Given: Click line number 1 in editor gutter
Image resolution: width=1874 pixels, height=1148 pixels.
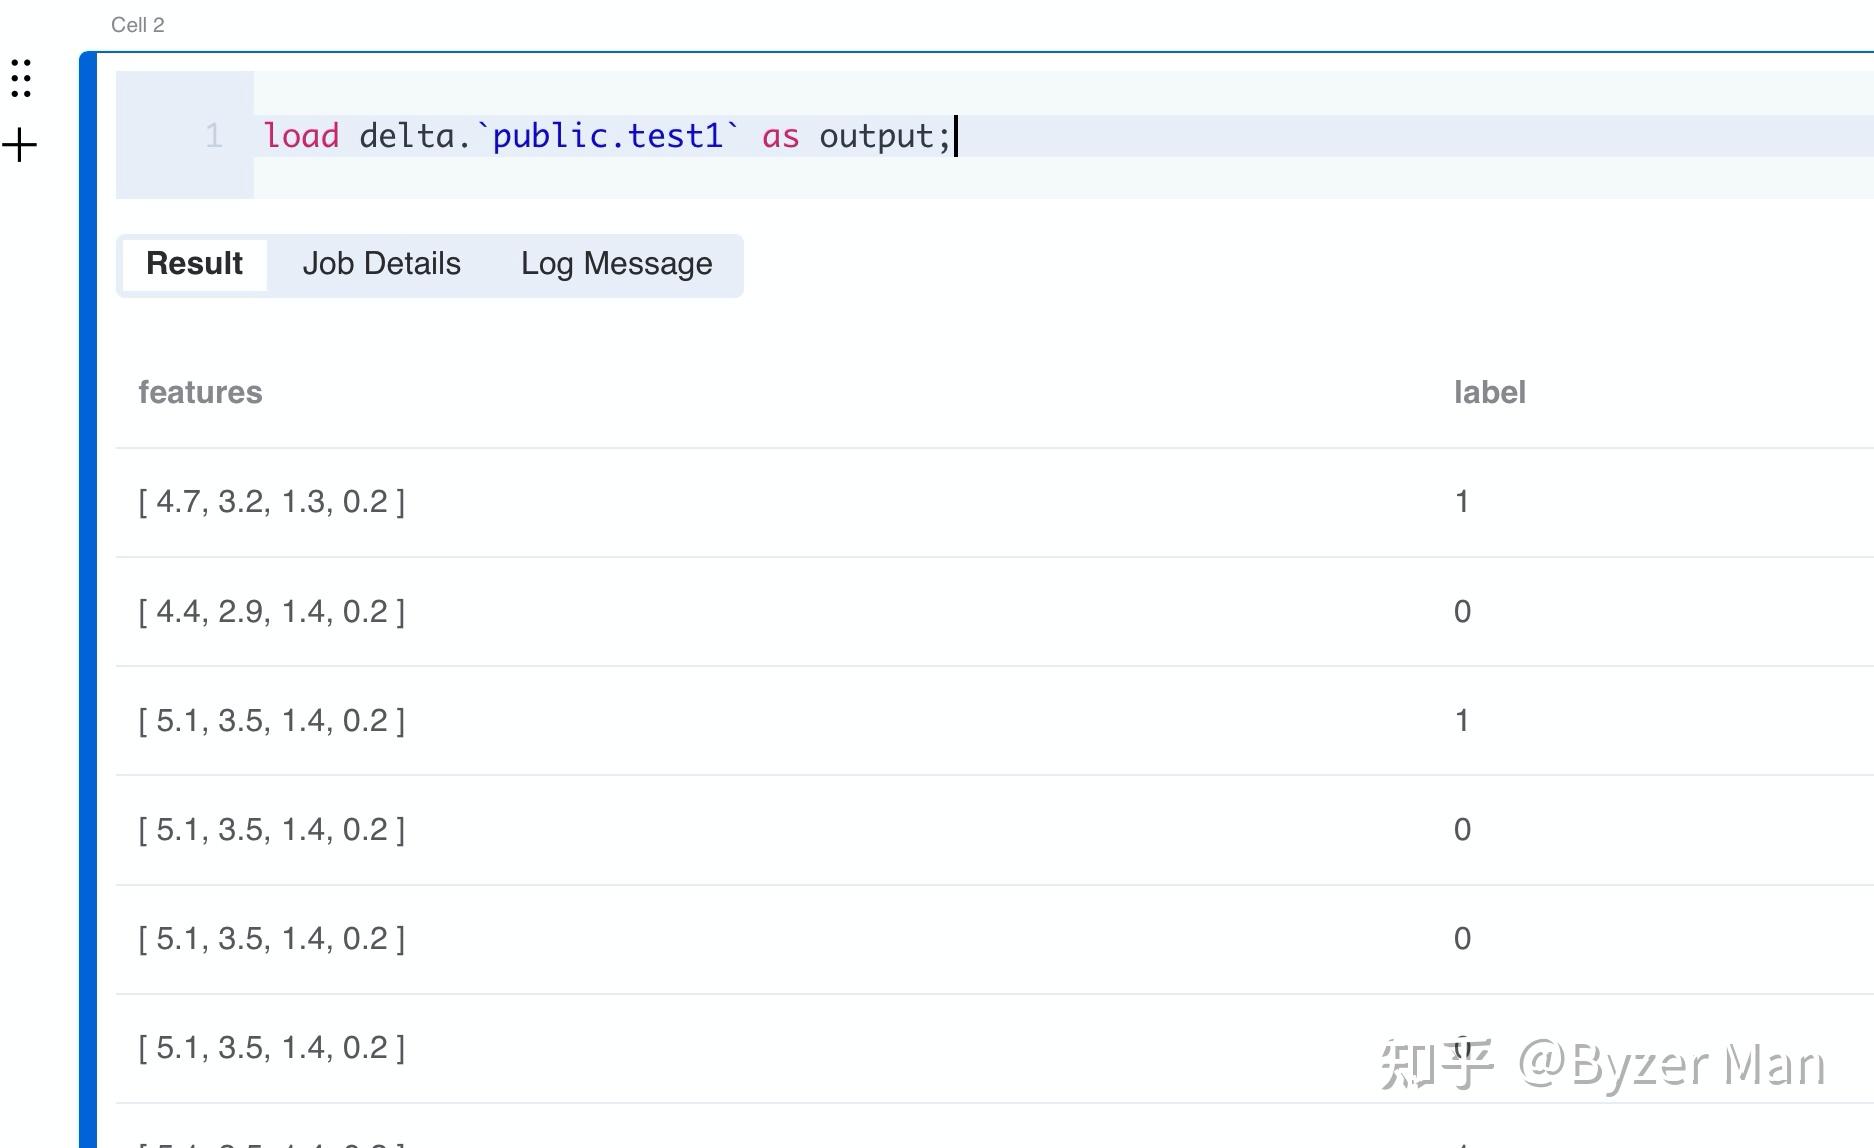Looking at the screenshot, I should click(213, 136).
